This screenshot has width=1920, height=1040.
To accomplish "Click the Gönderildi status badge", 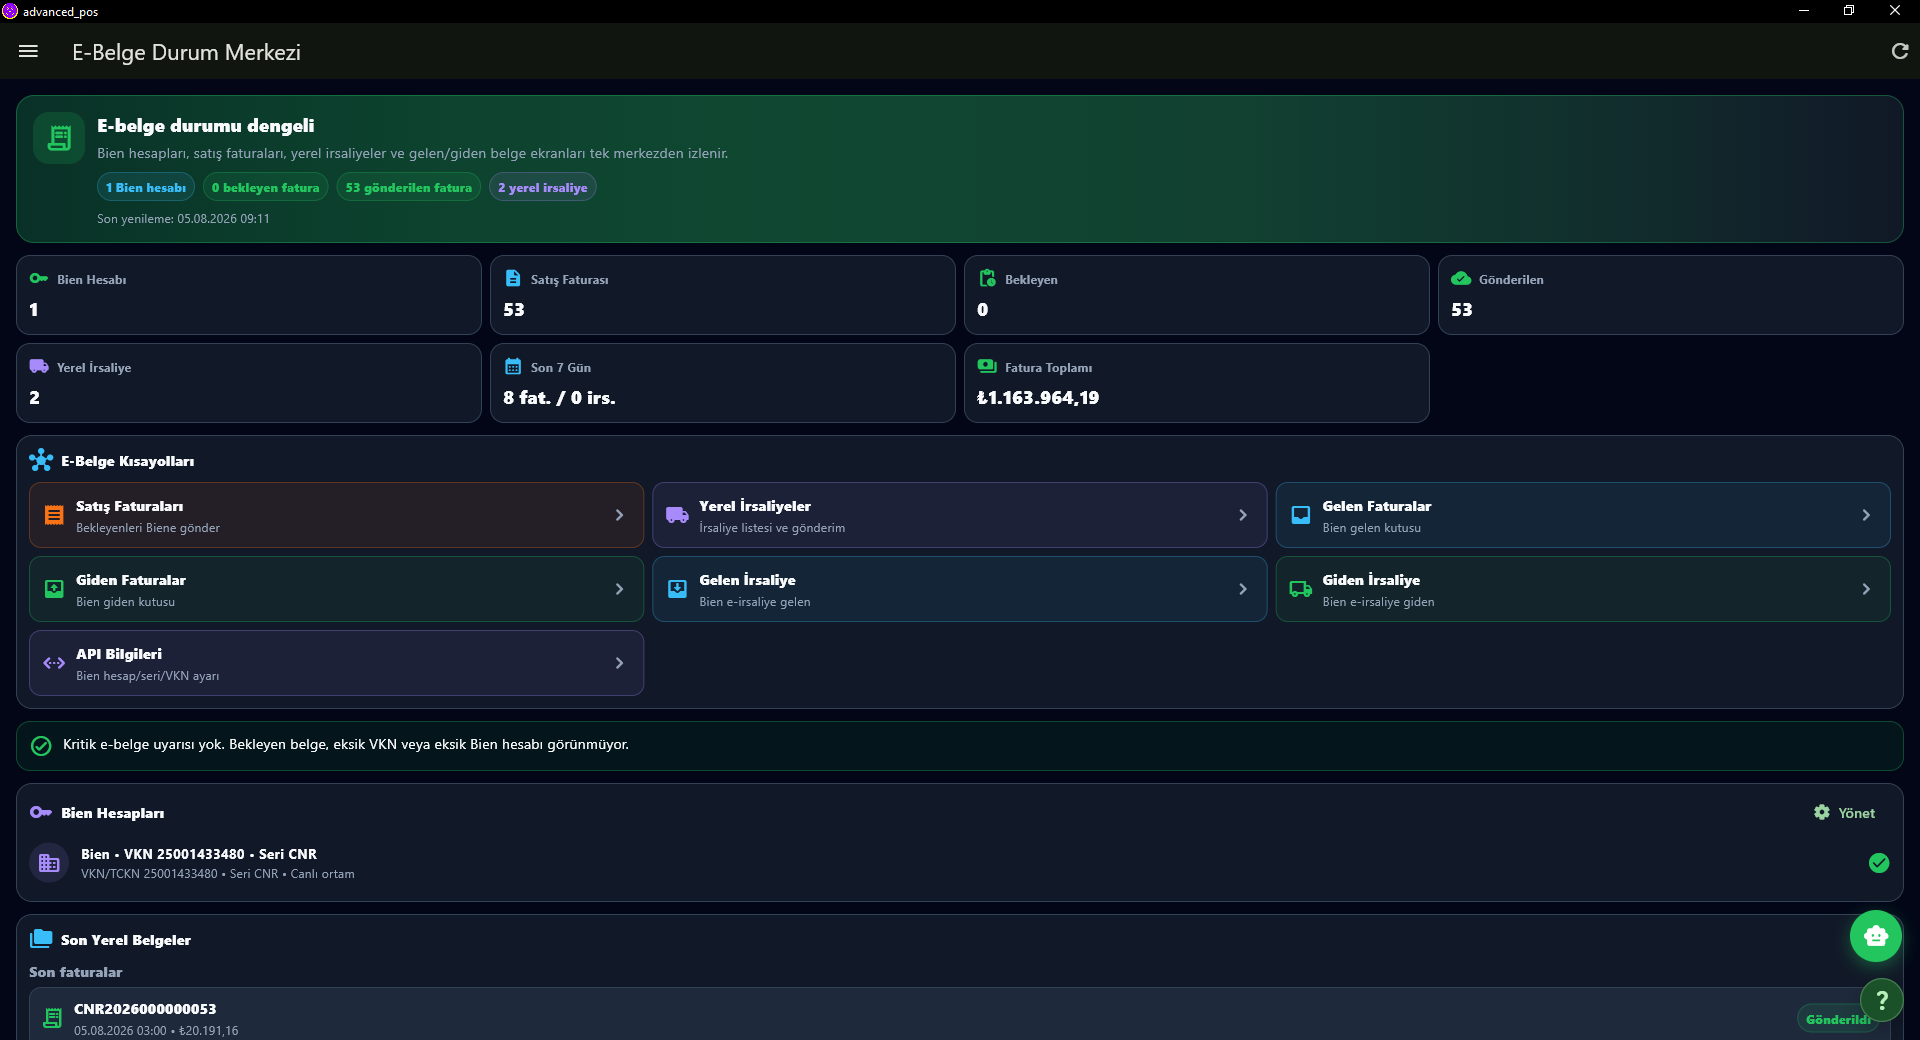I will 1837,1019.
